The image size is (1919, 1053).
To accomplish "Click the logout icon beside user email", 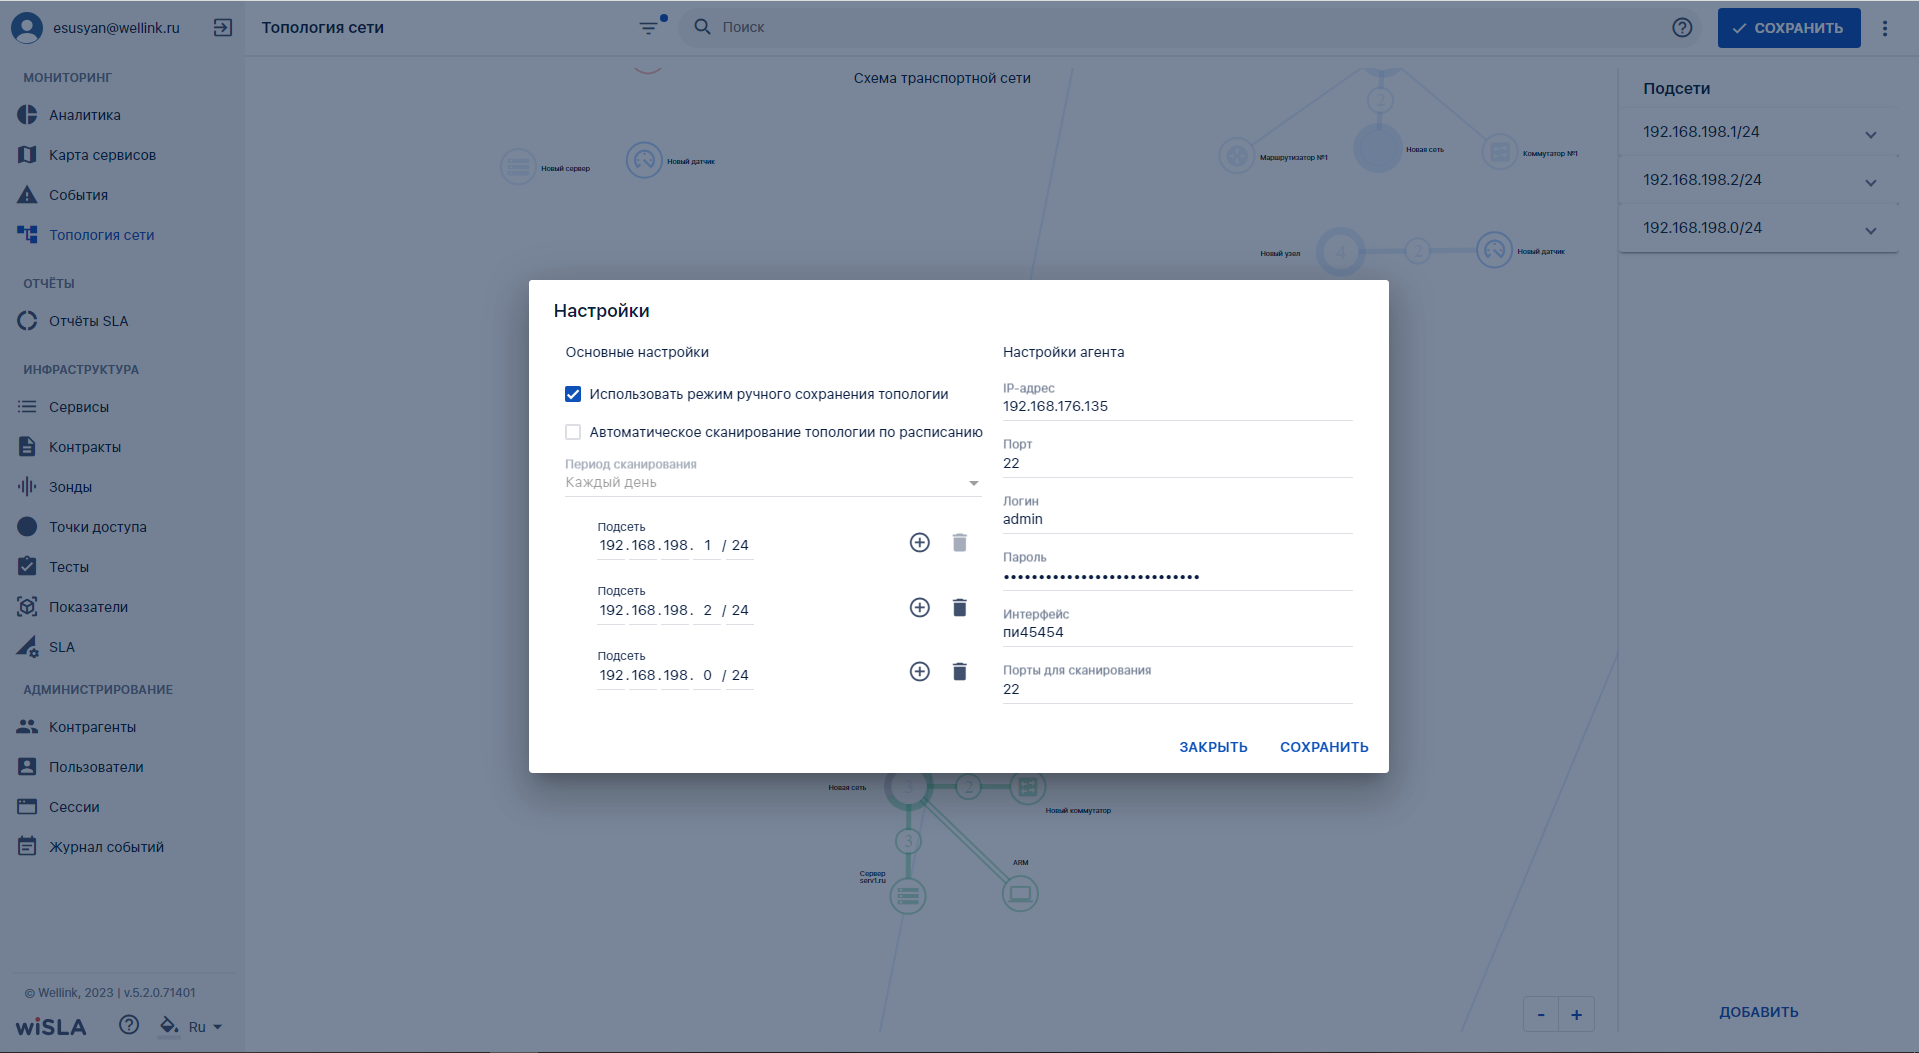I will (x=223, y=28).
